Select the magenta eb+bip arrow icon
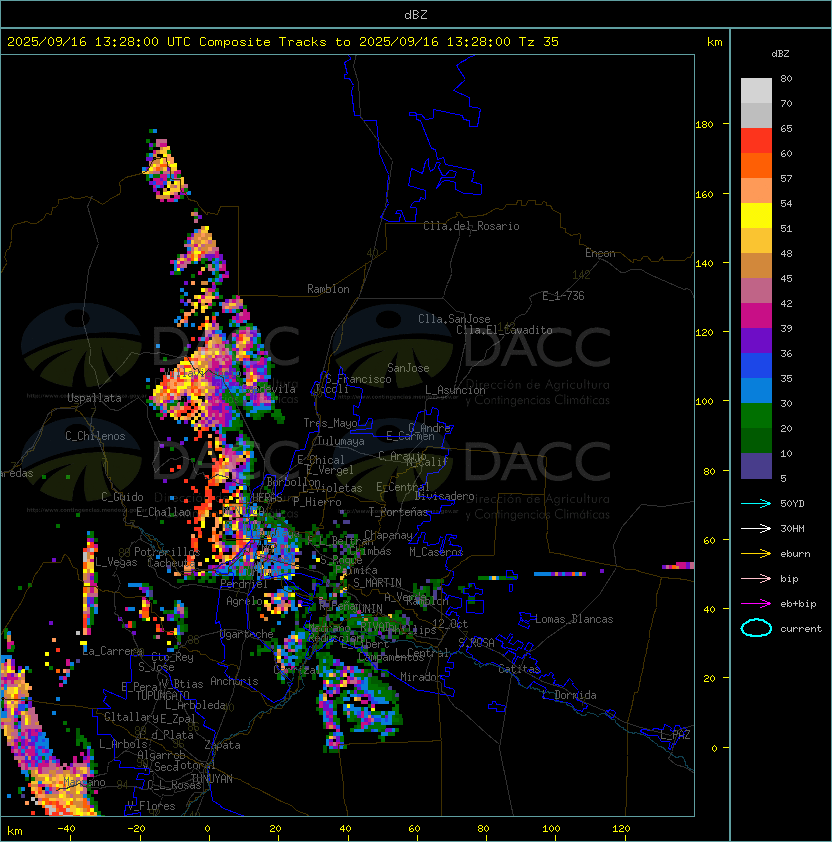 (756, 604)
